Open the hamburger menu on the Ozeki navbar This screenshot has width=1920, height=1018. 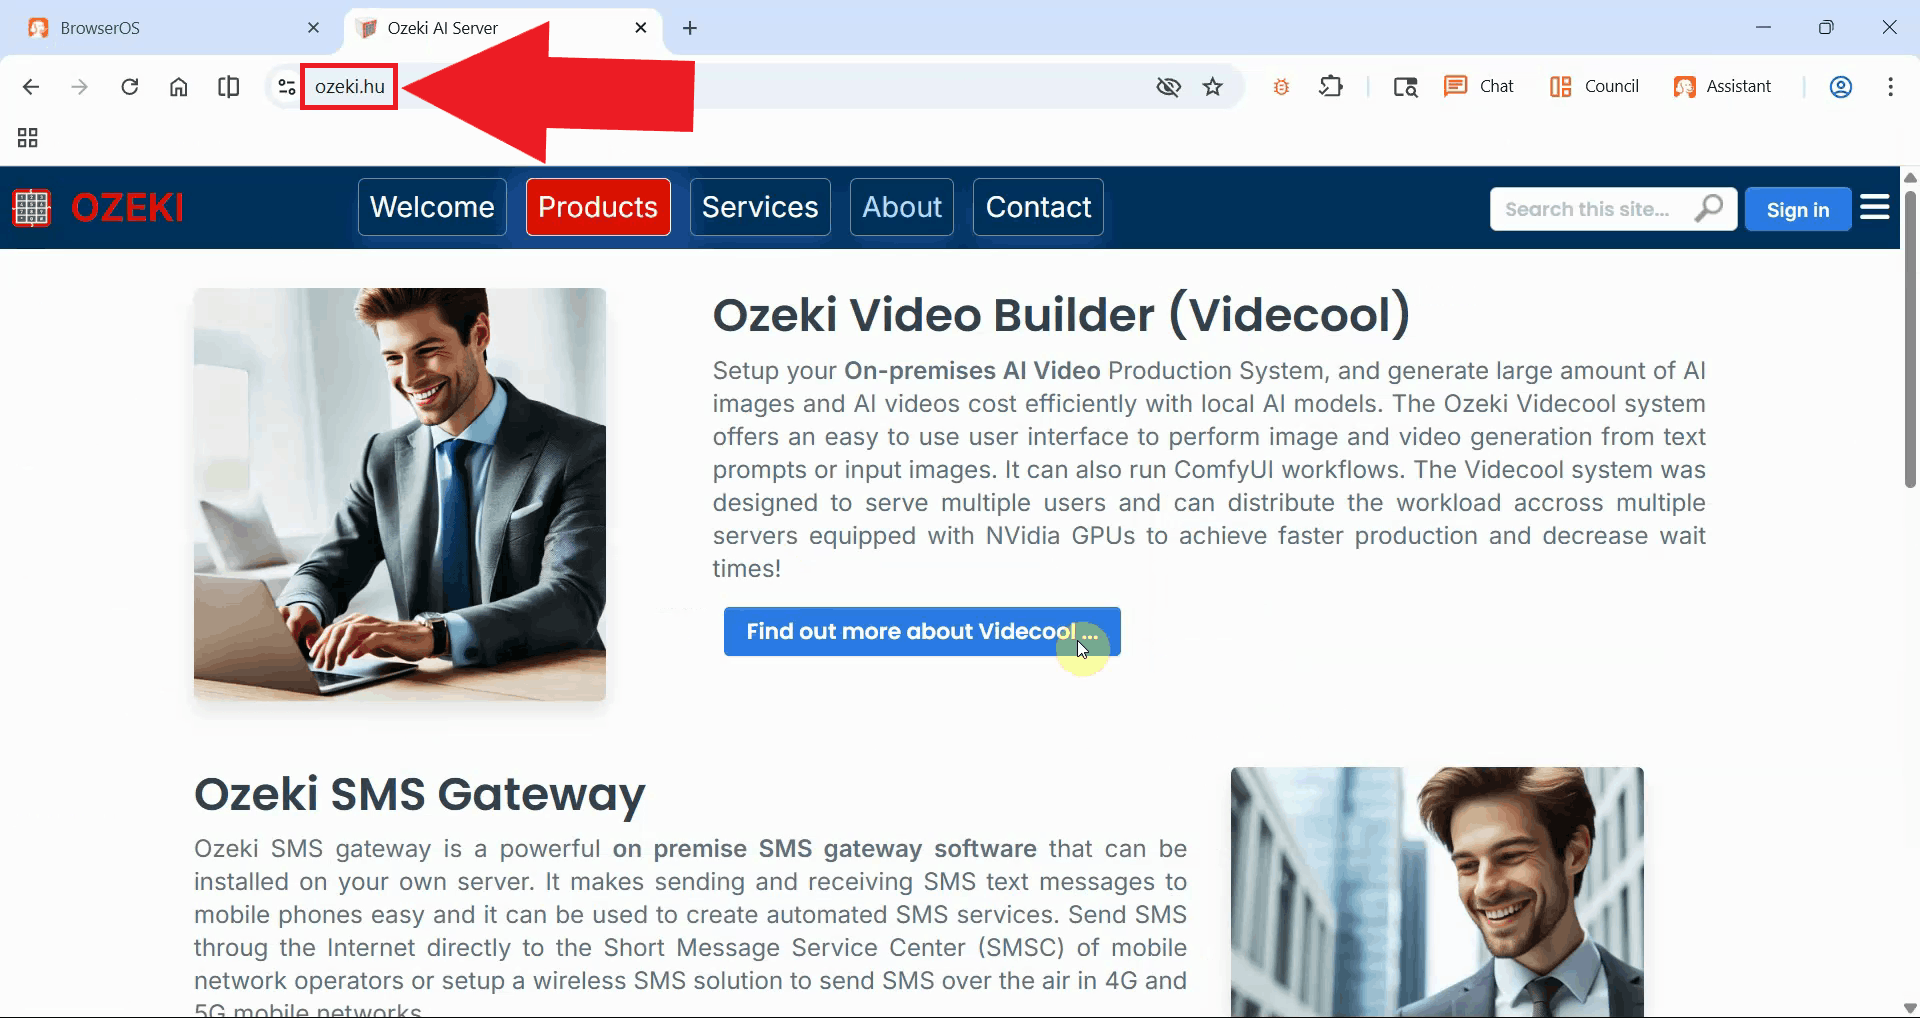[1875, 206]
